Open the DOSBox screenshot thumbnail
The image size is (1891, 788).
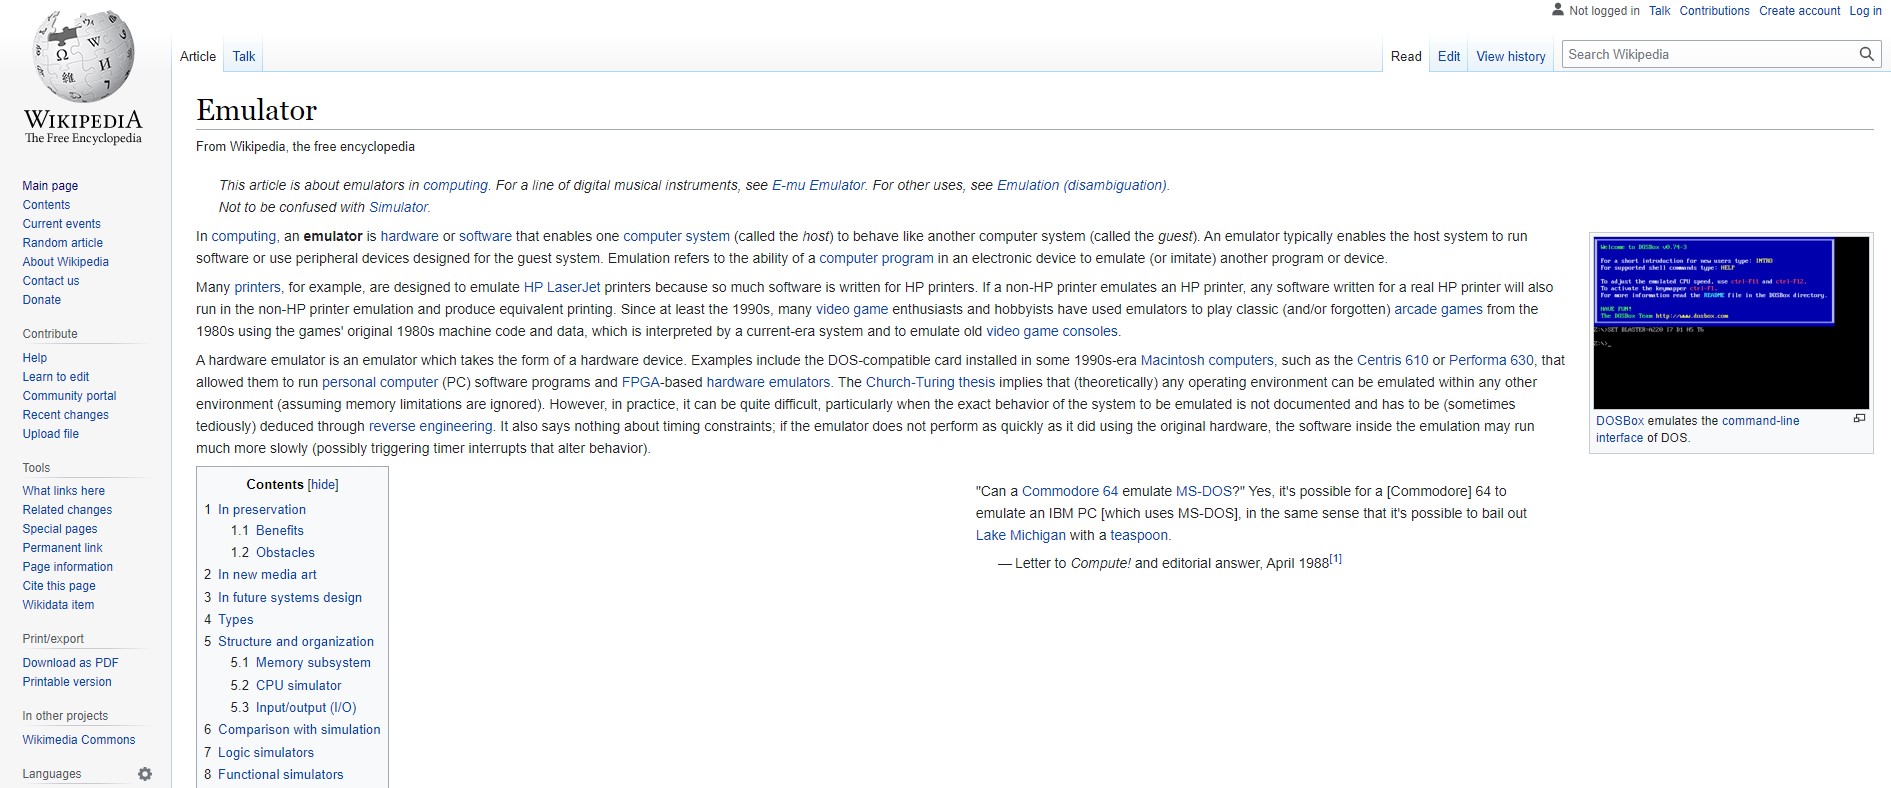click(x=1731, y=322)
